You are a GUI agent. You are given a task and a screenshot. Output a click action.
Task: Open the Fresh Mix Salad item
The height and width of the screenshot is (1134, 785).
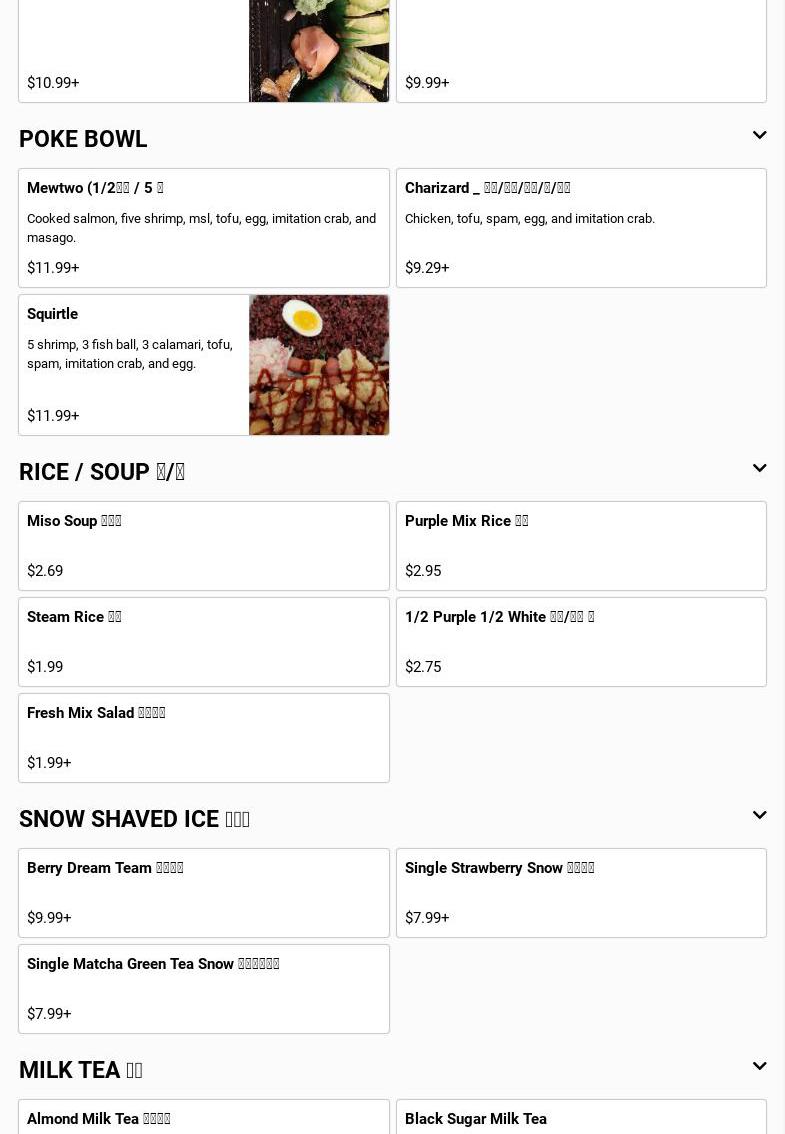pos(203,738)
